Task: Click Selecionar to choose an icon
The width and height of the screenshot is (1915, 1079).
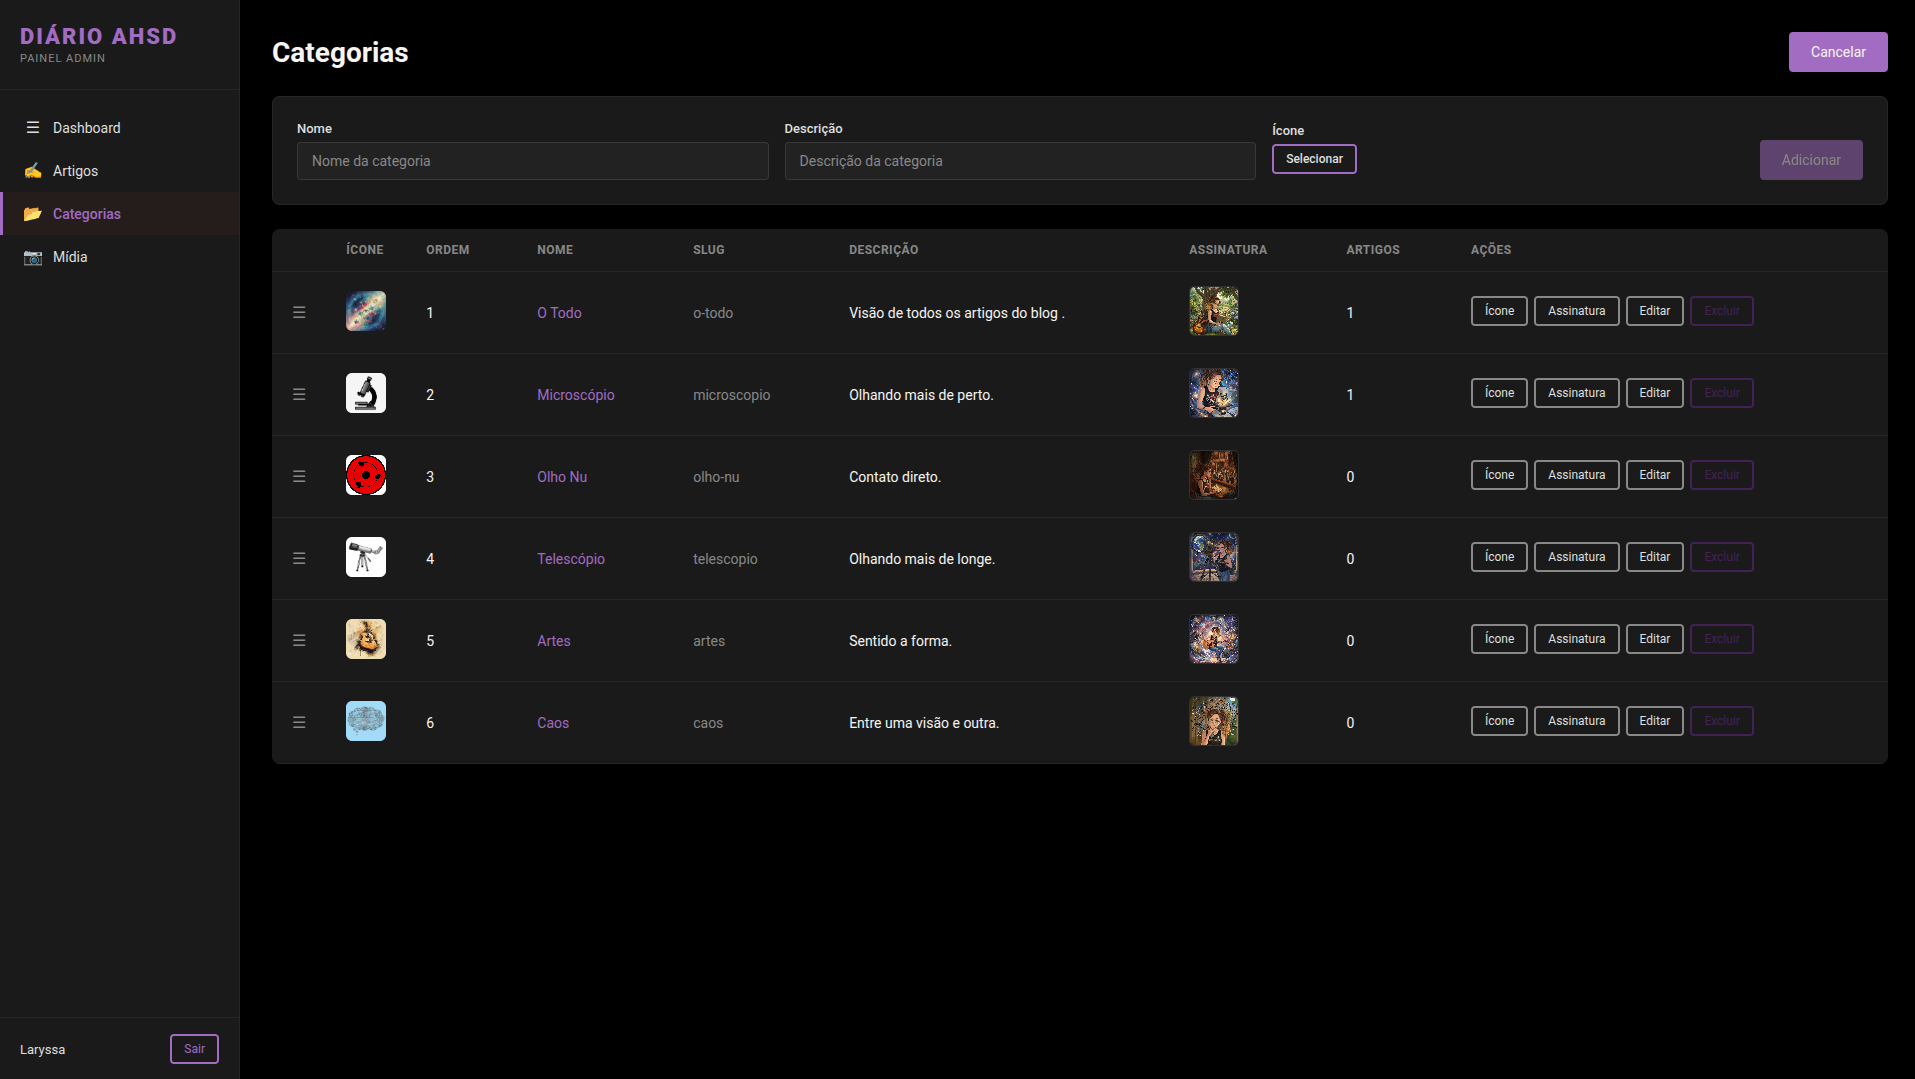Action: tap(1313, 159)
